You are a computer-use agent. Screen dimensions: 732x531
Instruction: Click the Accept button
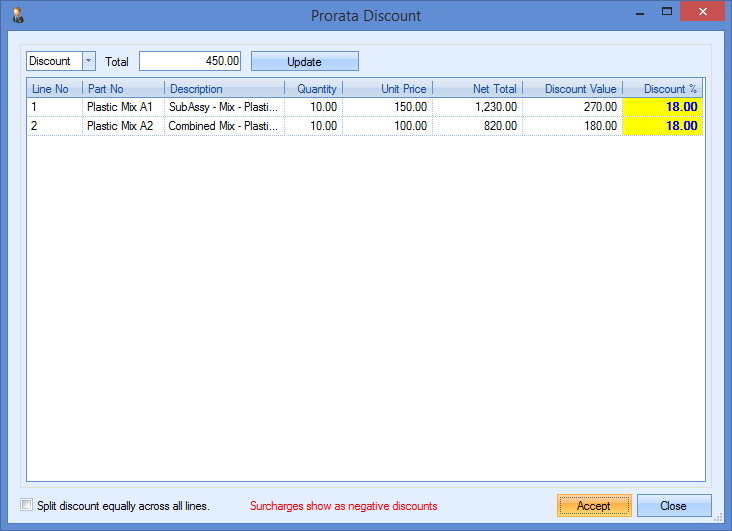point(593,505)
